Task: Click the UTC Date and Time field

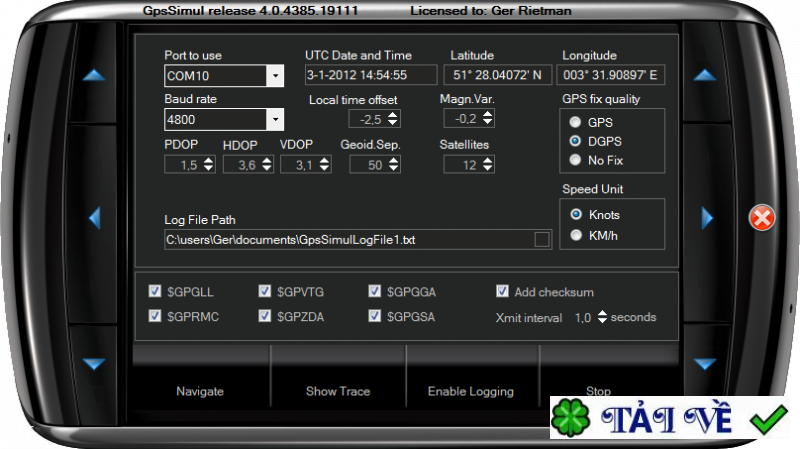Action: click(371, 75)
